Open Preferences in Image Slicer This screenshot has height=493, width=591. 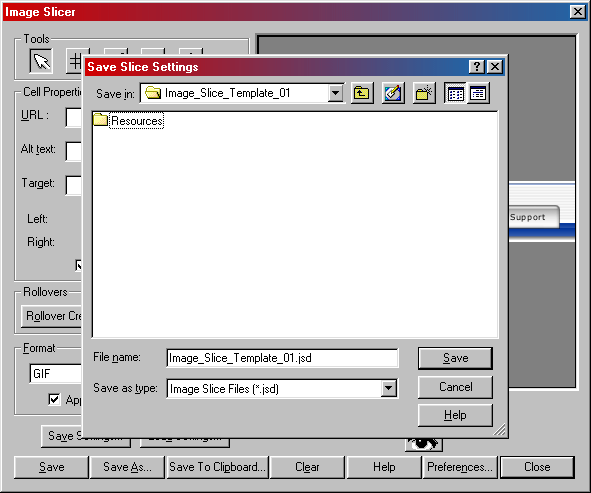pyautogui.click(x=460, y=467)
